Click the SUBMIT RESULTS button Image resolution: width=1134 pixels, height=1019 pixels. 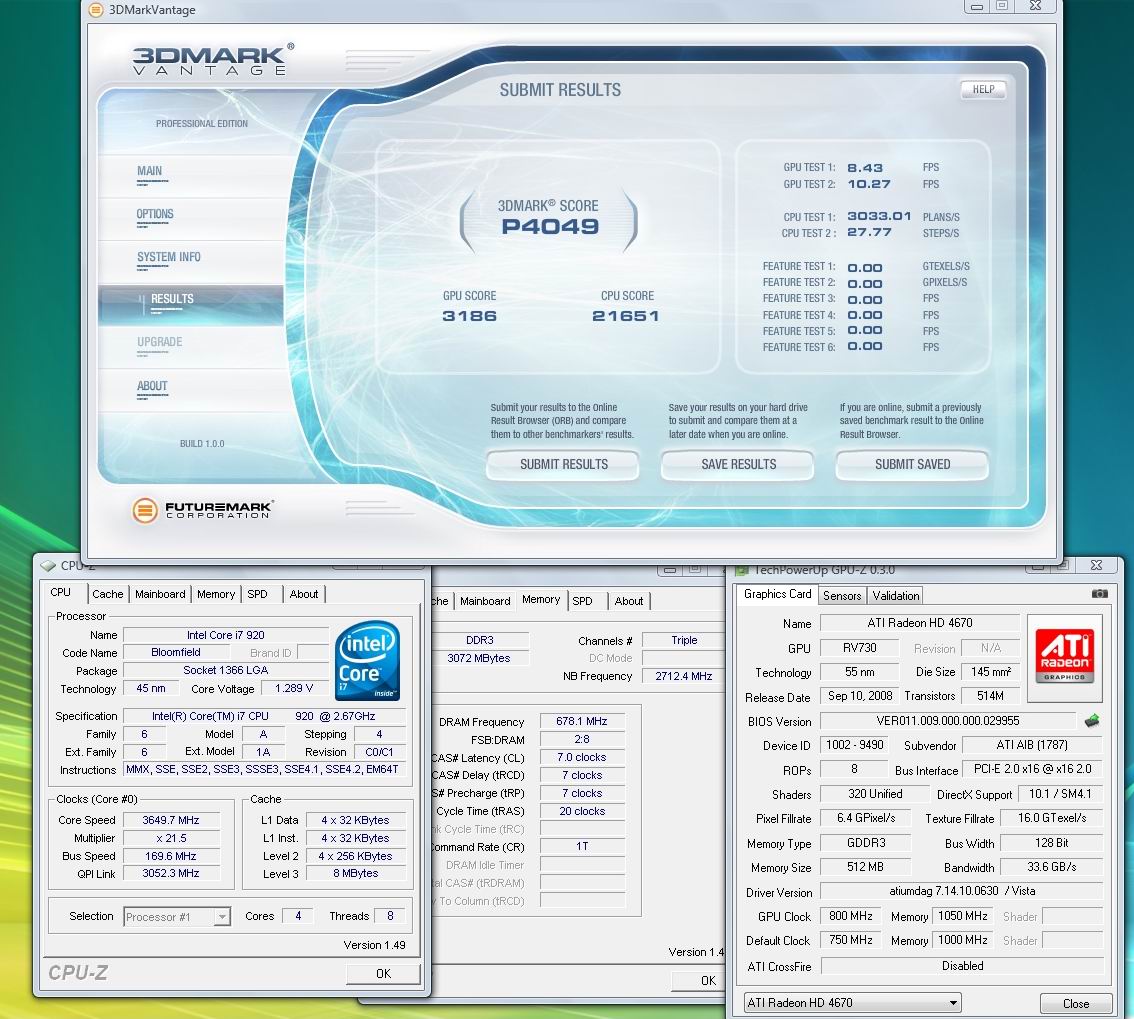click(563, 464)
